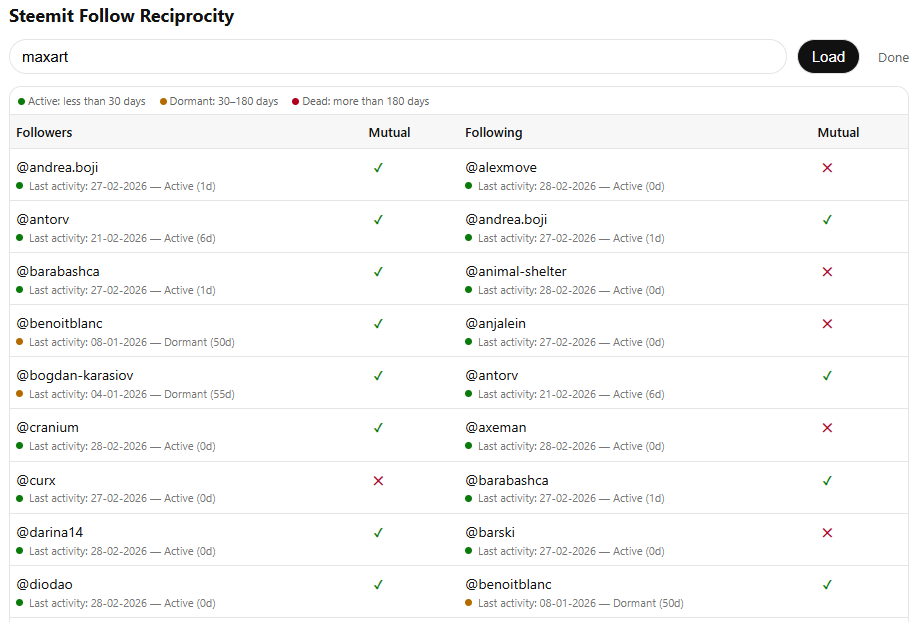Open the @cranium follower profile

click(47, 428)
